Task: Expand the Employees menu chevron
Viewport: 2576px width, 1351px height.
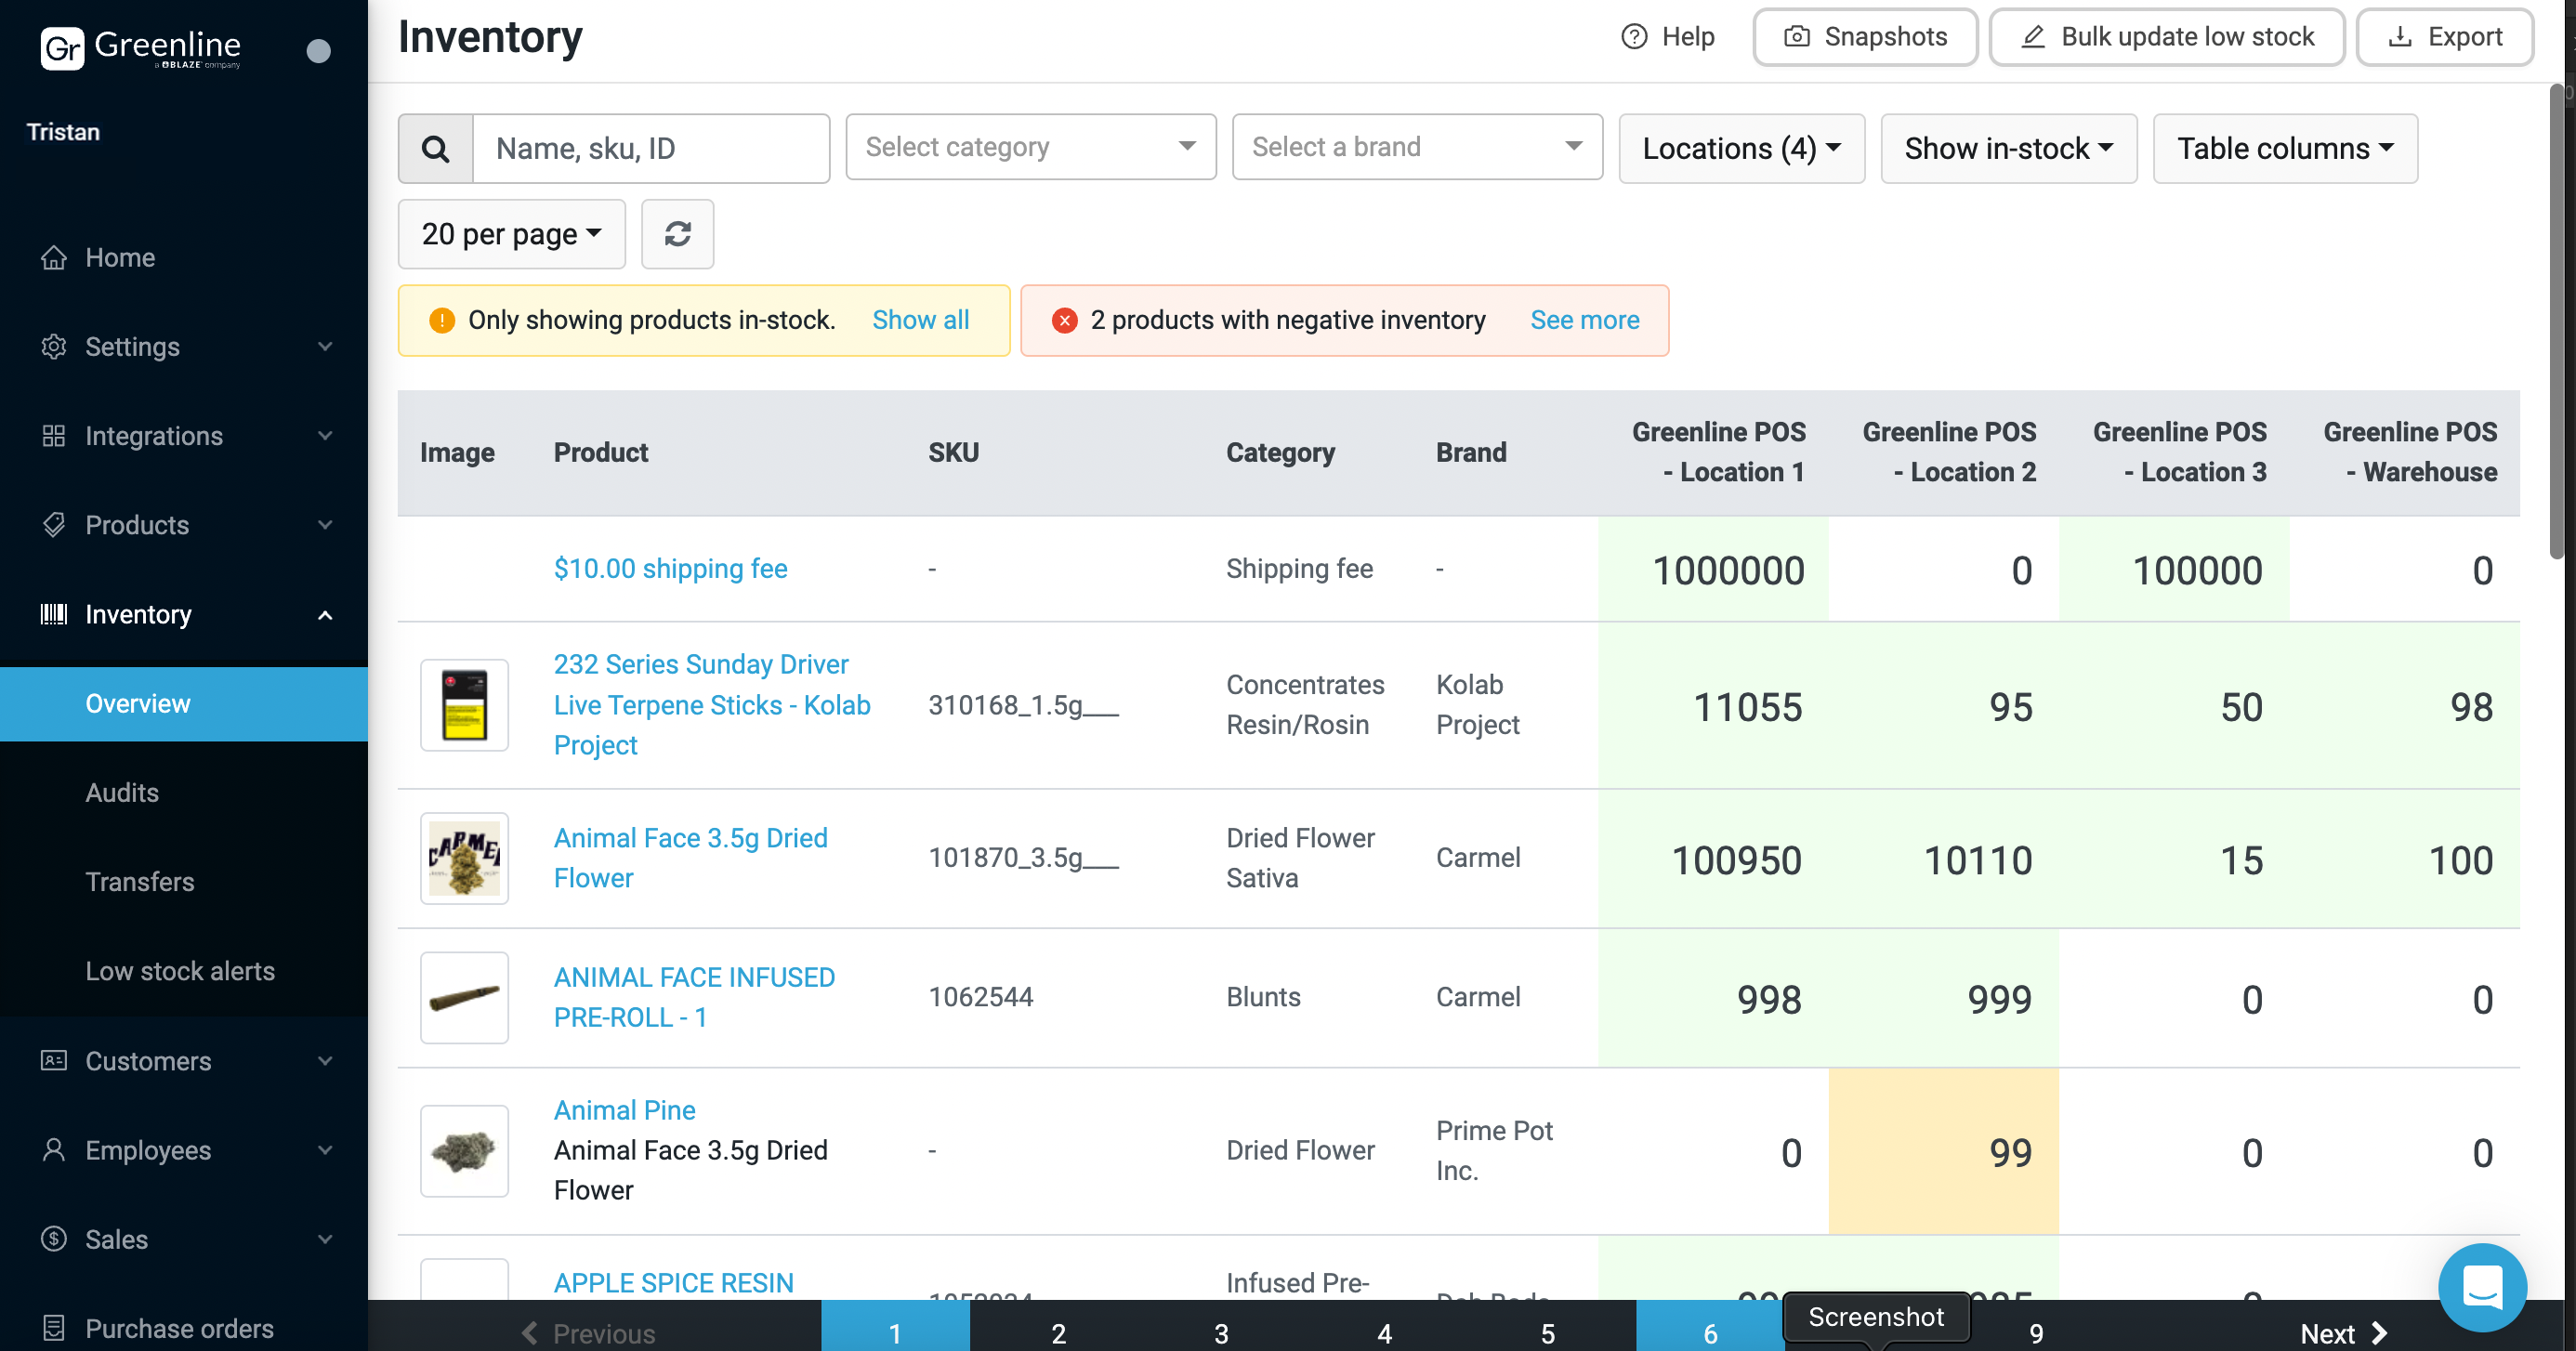Action: coord(325,1149)
